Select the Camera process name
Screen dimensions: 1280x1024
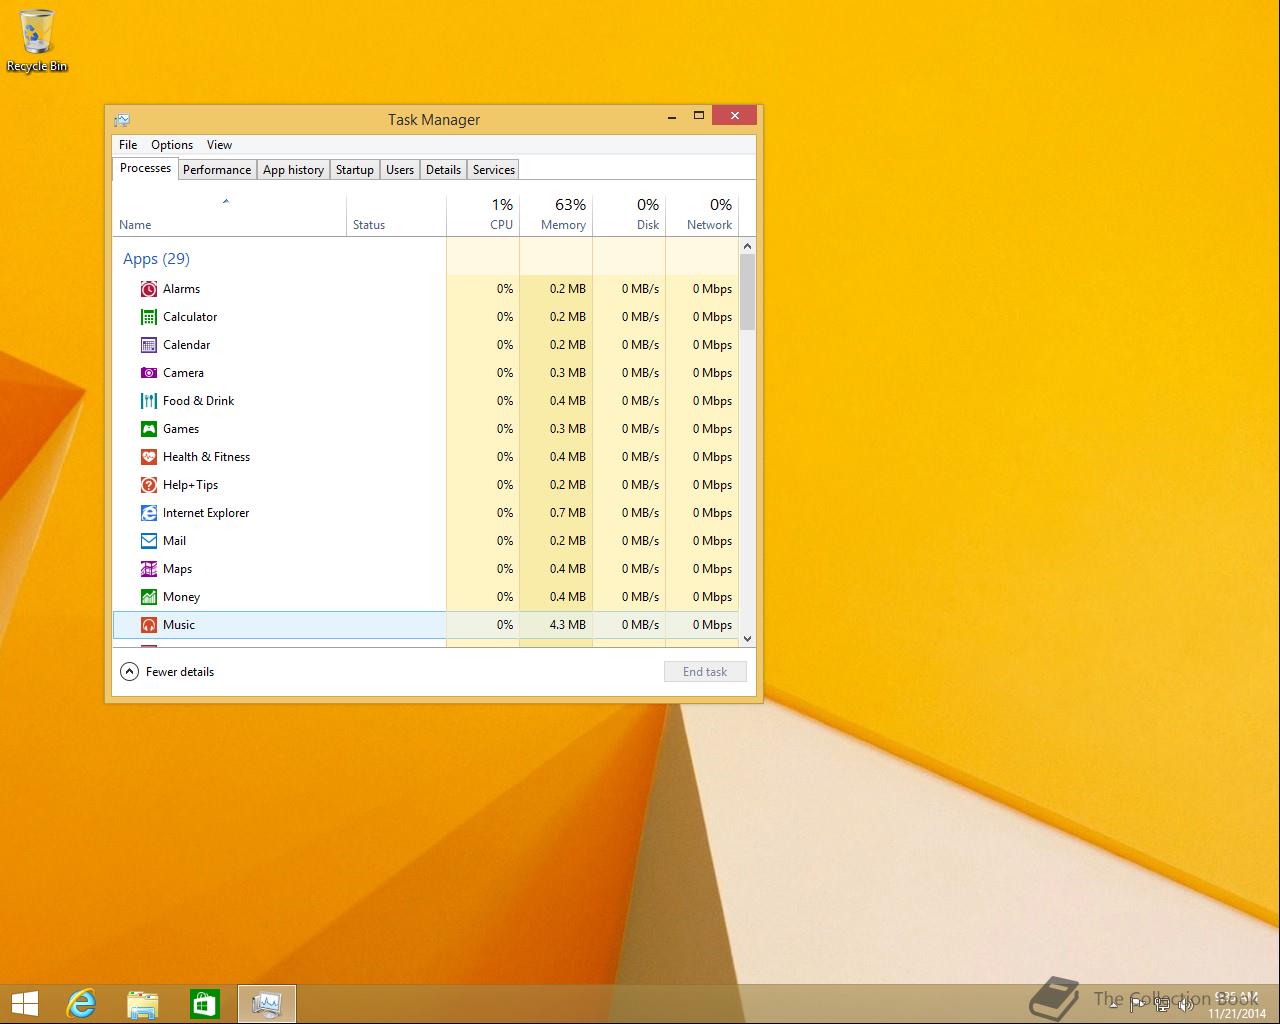click(x=184, y=373)
